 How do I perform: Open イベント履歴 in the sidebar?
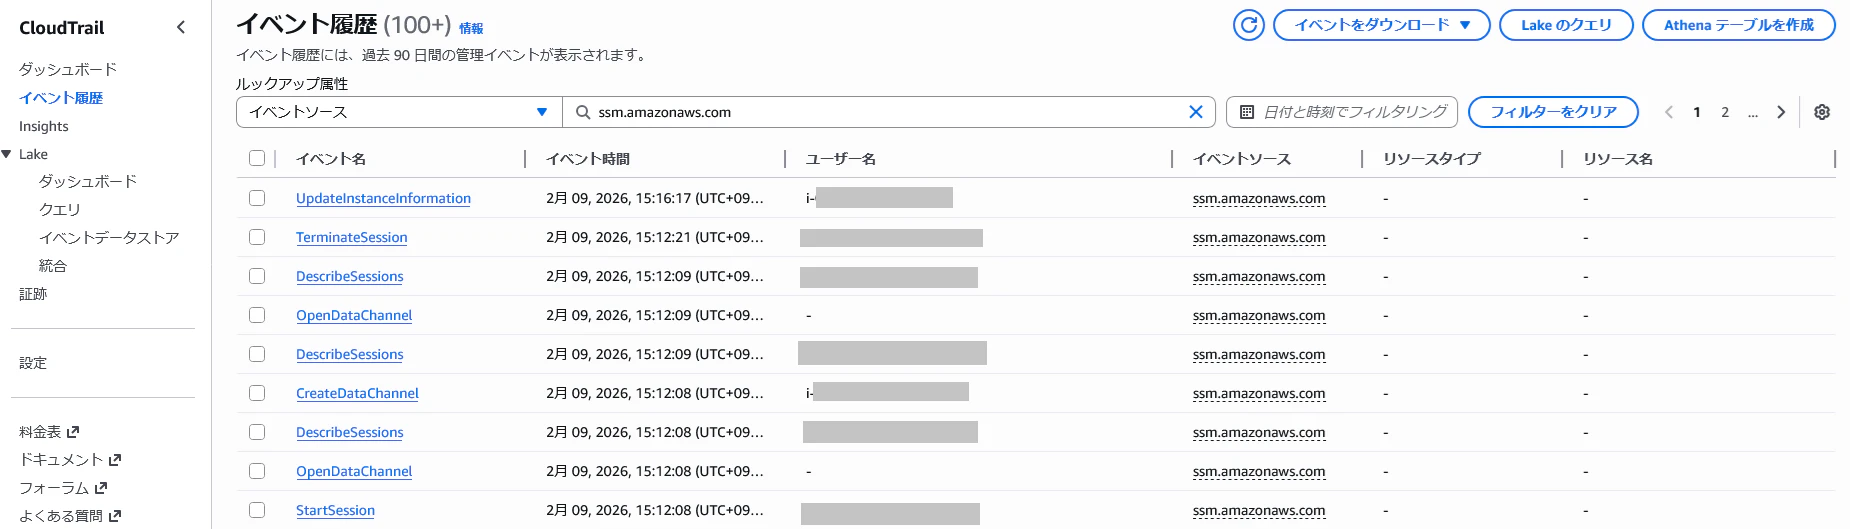pos(61,98)
